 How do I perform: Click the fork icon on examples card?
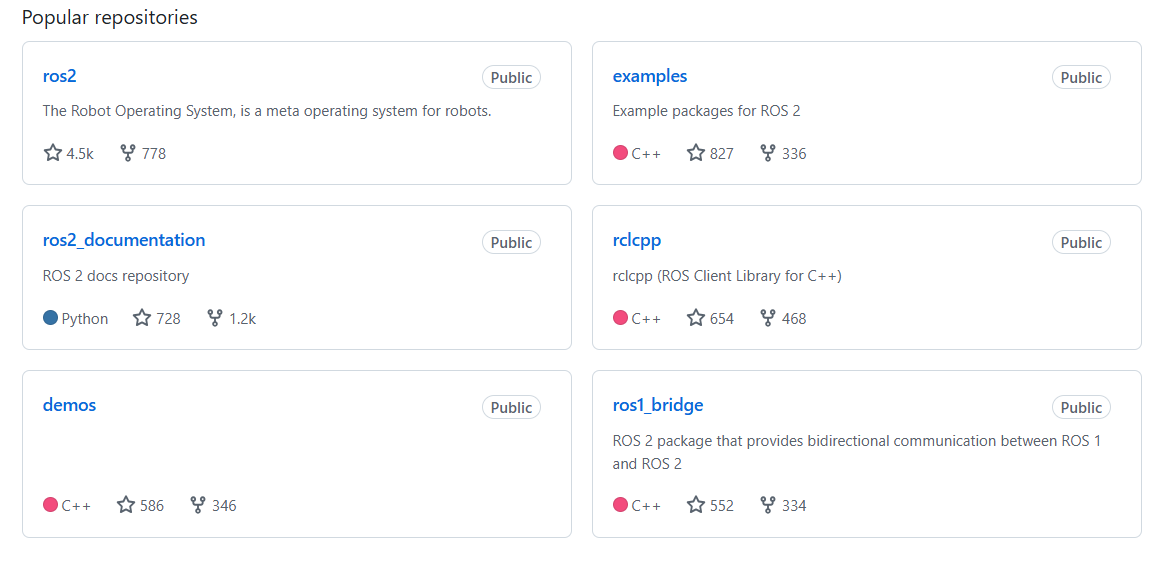[x=767, y=154]
